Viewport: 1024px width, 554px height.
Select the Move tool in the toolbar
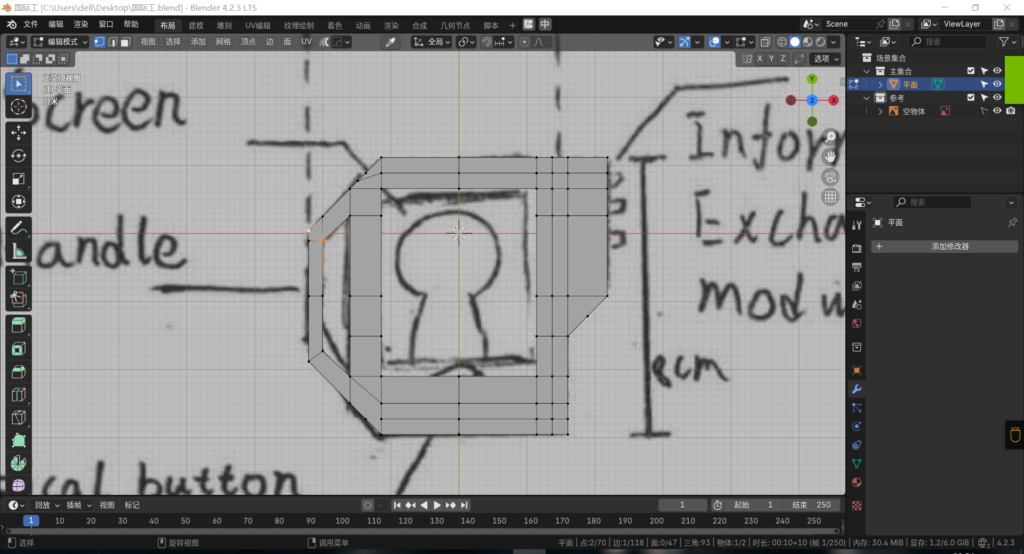[19, 131]
